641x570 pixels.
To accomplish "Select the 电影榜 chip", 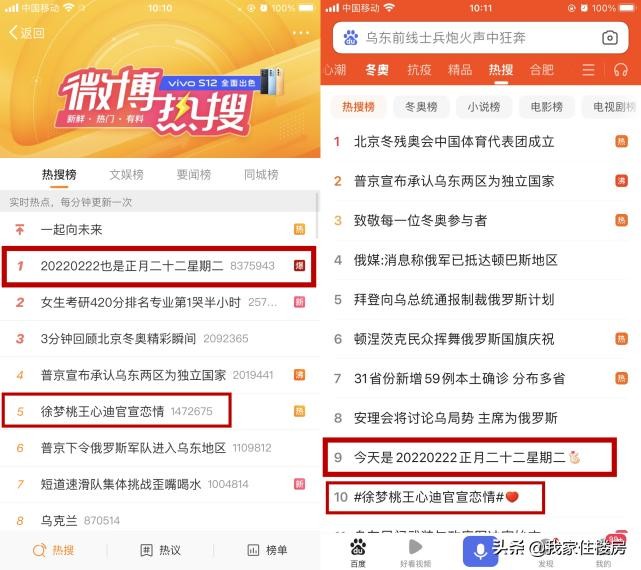I will (x=547, y=107).
